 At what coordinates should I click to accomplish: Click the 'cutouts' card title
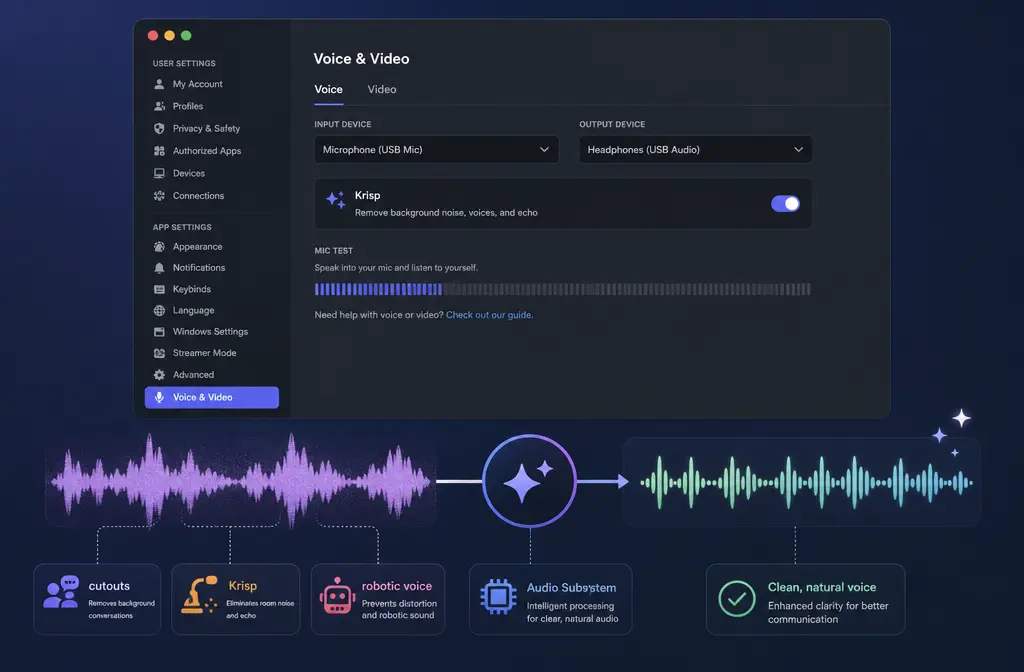[109, 586]
